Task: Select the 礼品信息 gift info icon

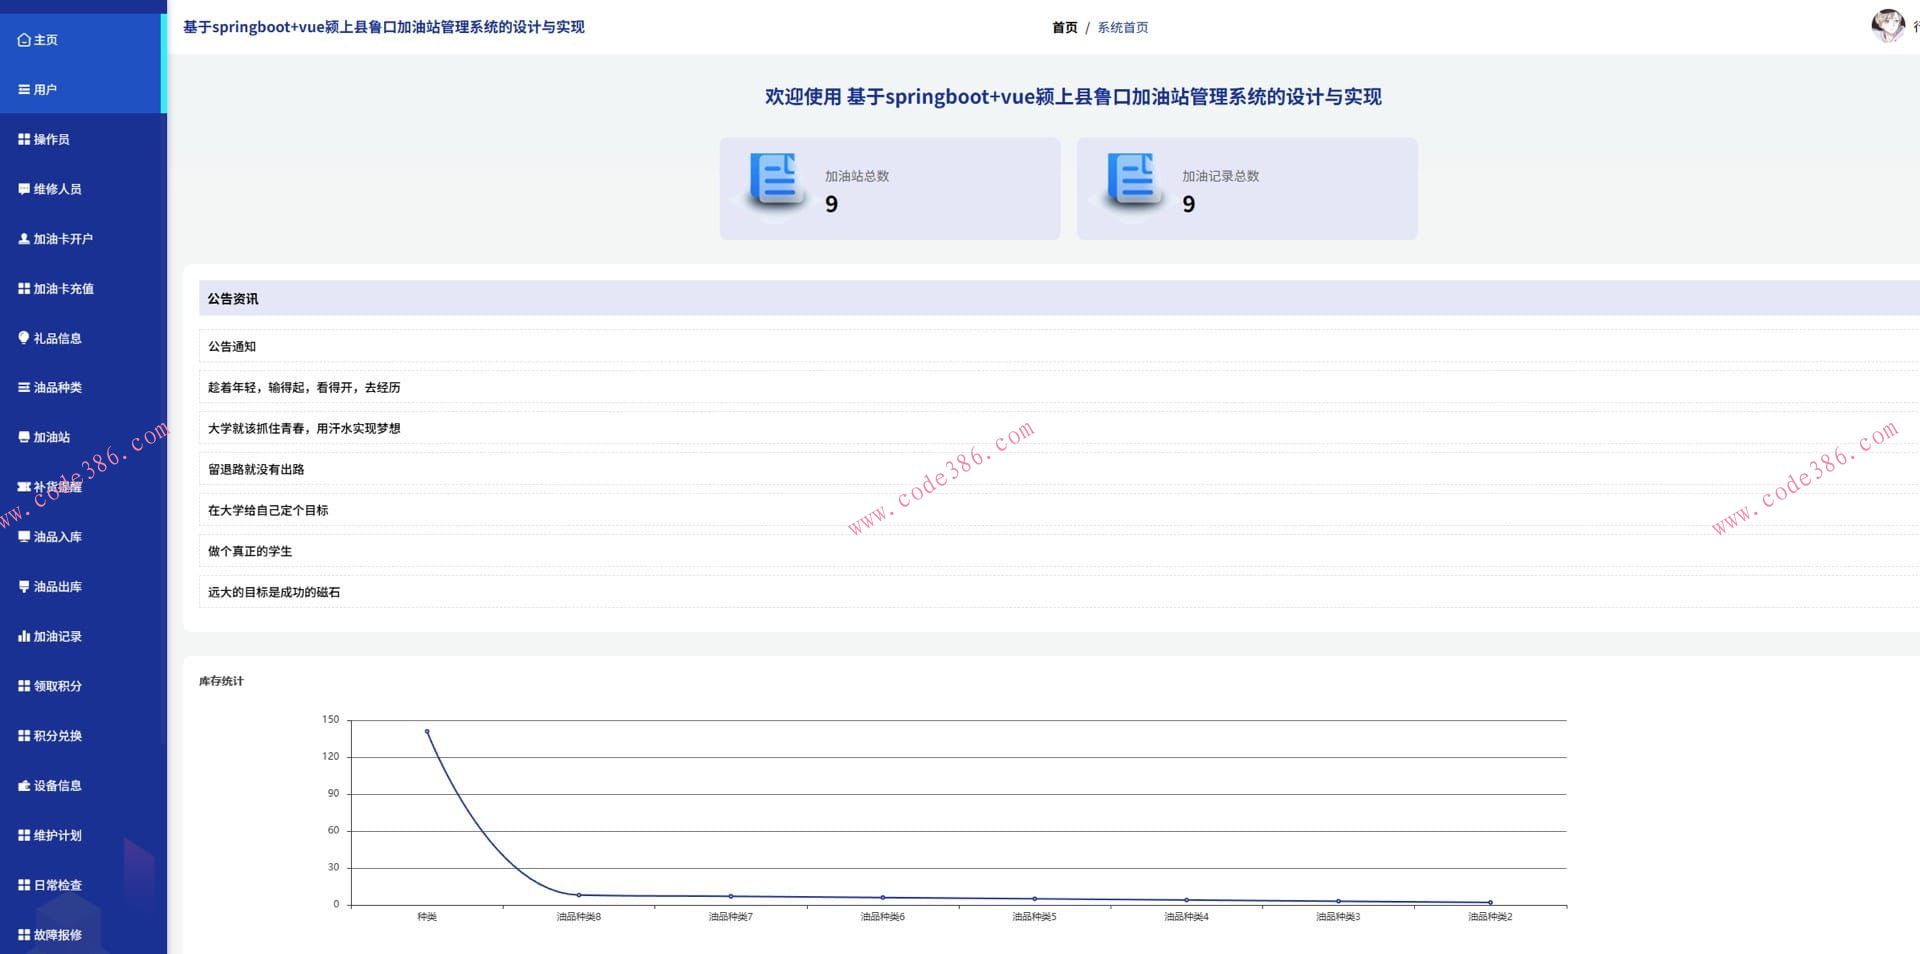Action: [24, 338]
